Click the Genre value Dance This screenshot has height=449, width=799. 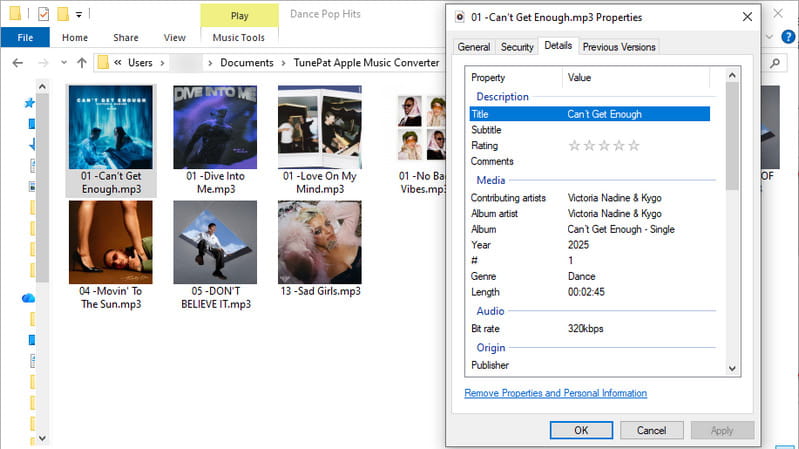click(581, 276)
